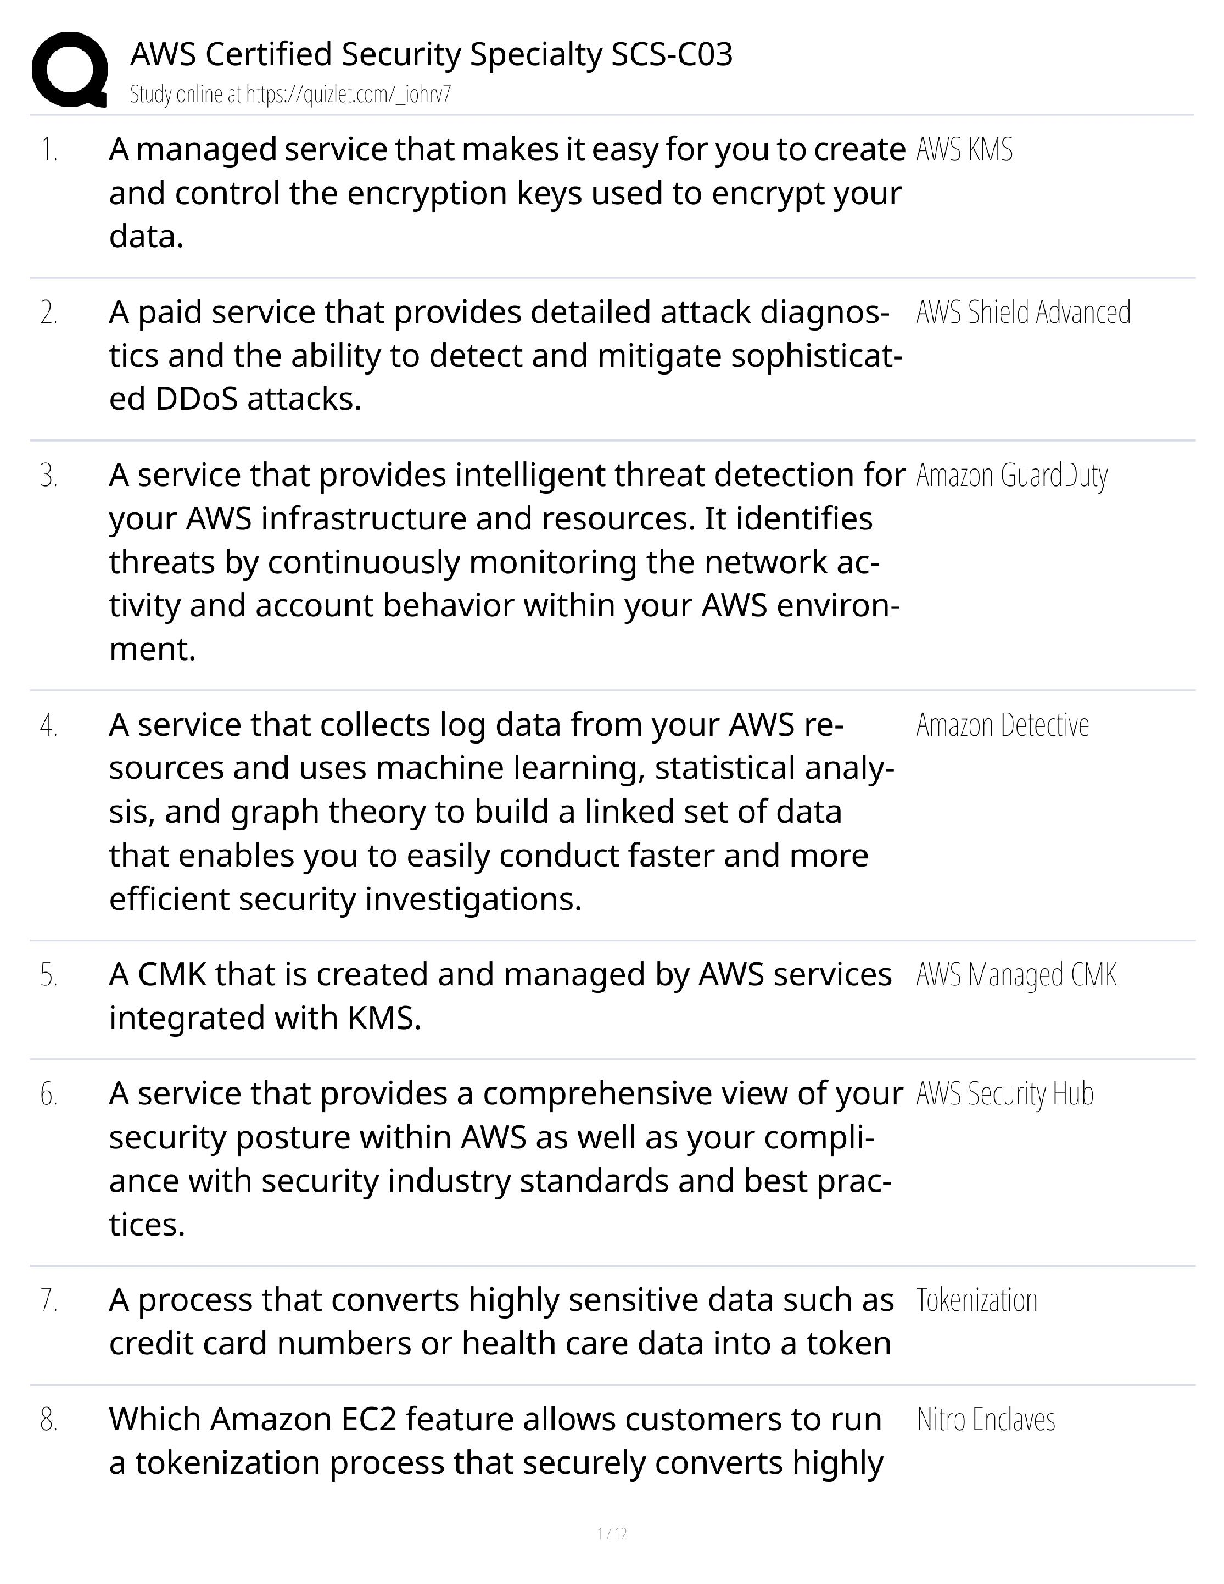Select the intelligent threat detection definition
The height and width of the screenshot is (1584, 1224).
[x=505, y=562]
